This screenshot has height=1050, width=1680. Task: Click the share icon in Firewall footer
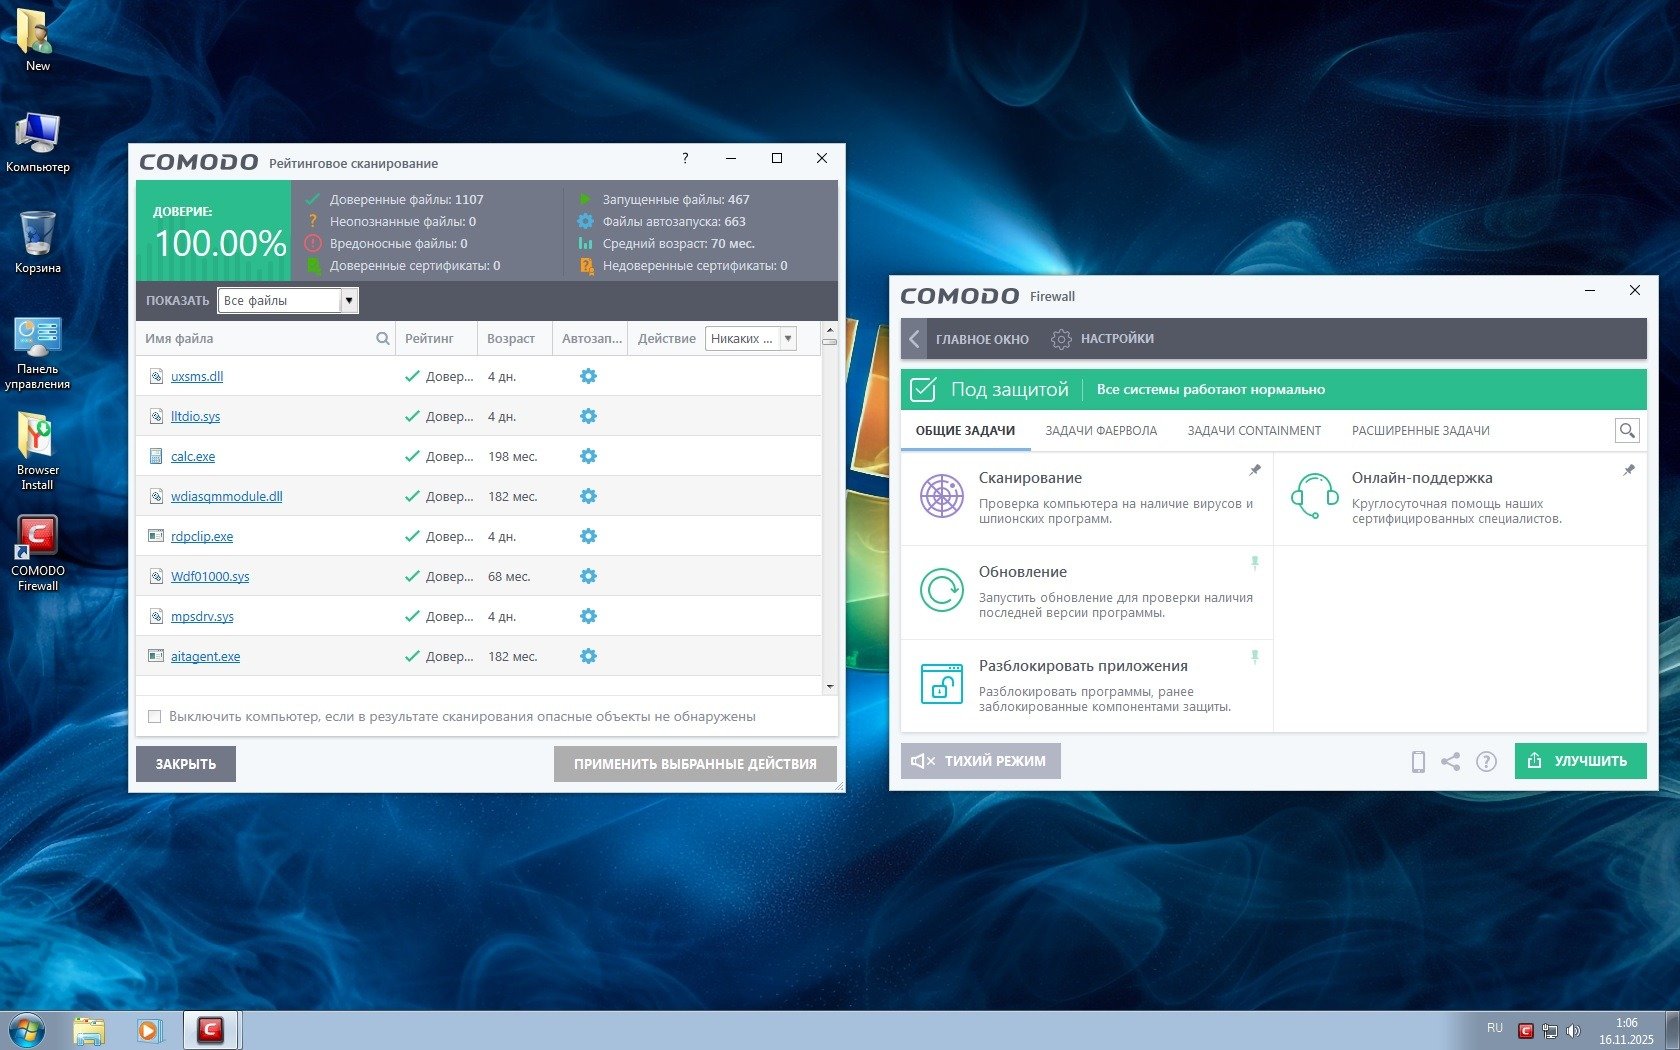(1451, 762)
